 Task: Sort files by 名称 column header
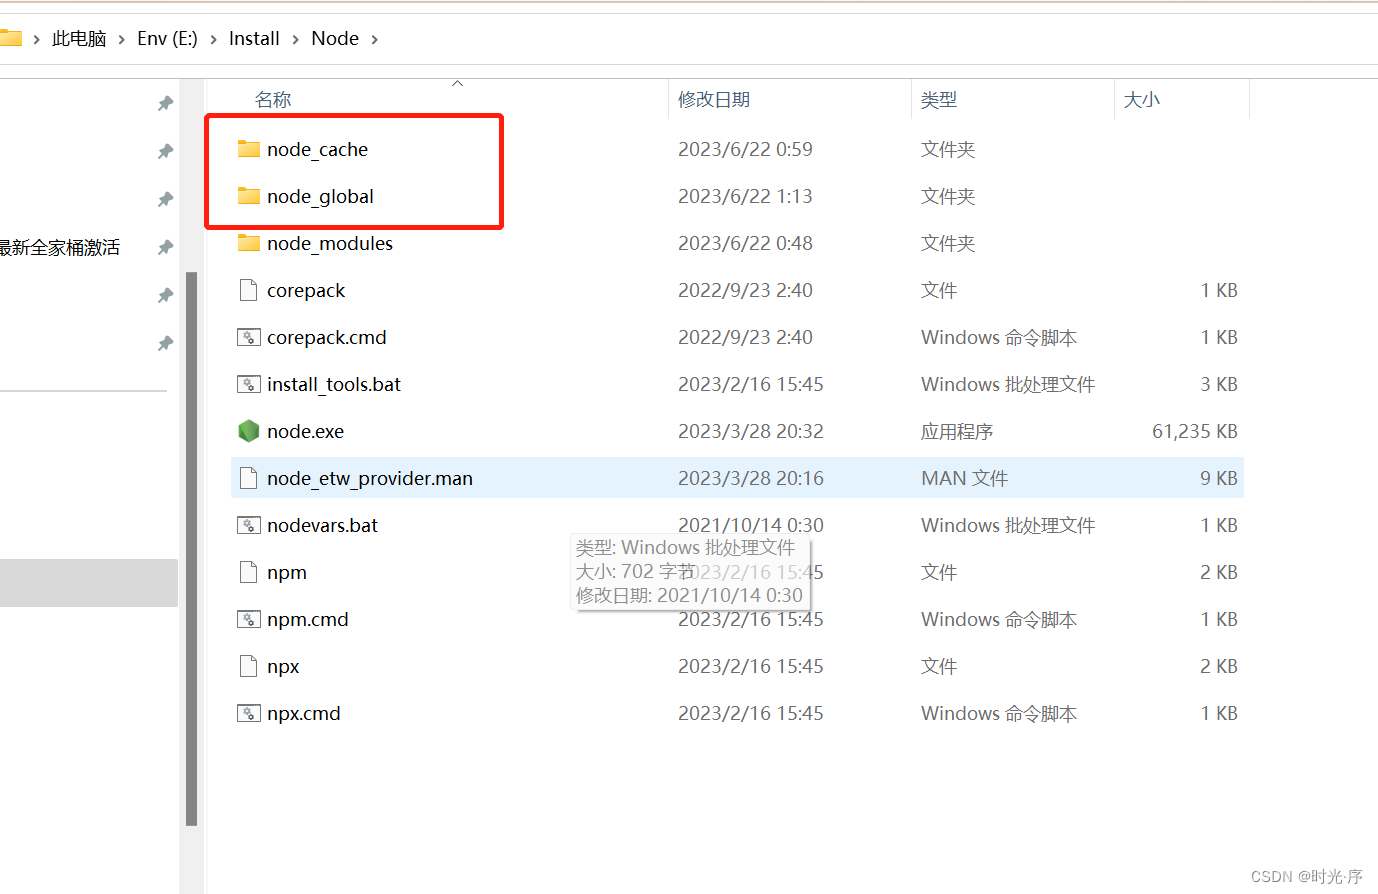coord(273,99)
